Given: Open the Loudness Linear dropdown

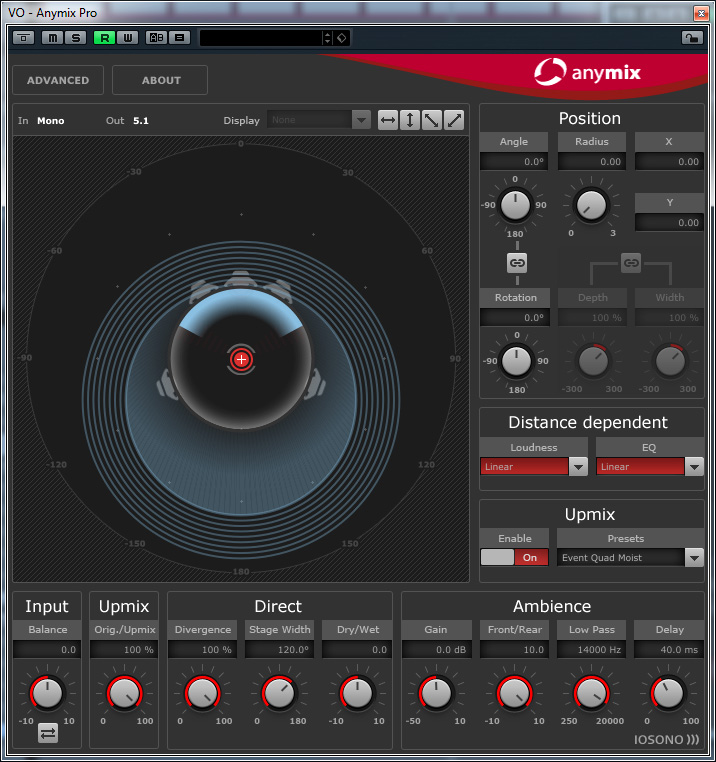Looking at the screenshot, I should point(578,467).
